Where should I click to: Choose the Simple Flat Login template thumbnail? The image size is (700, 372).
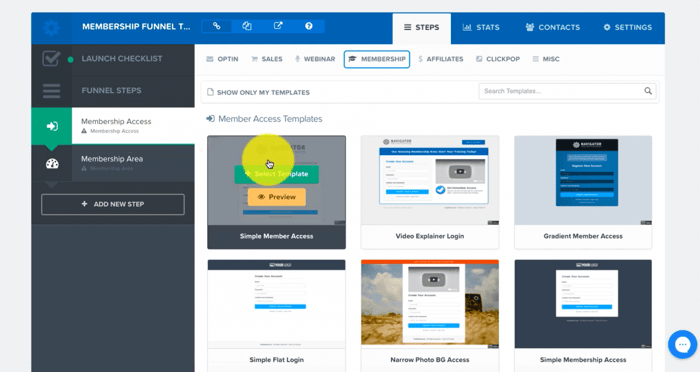[276, 304]
